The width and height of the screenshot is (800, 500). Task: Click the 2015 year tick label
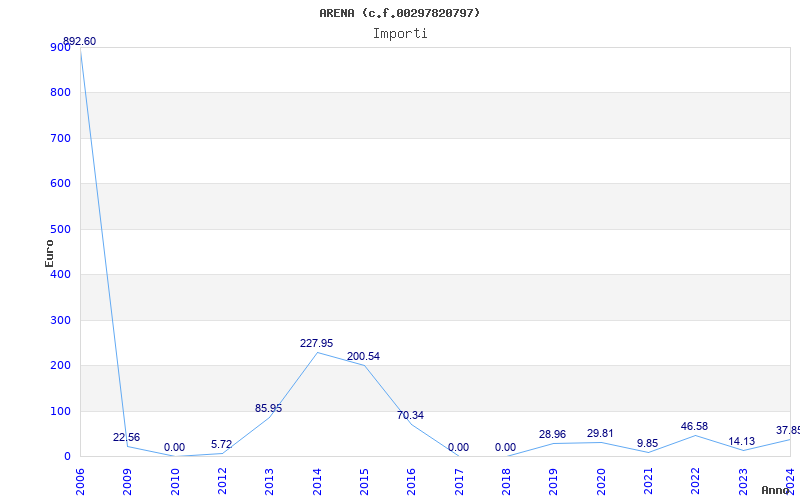click(364, 481)
